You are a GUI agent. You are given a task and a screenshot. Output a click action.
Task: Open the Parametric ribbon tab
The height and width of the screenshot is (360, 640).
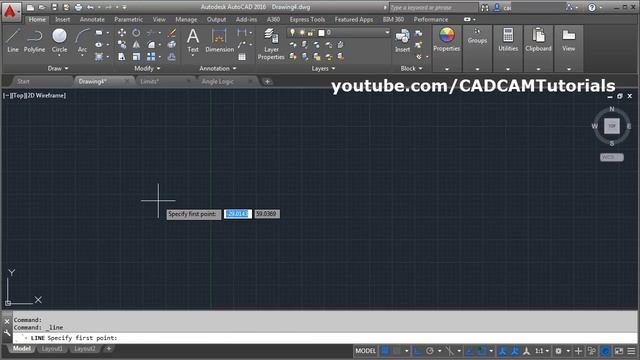(129, 20)
